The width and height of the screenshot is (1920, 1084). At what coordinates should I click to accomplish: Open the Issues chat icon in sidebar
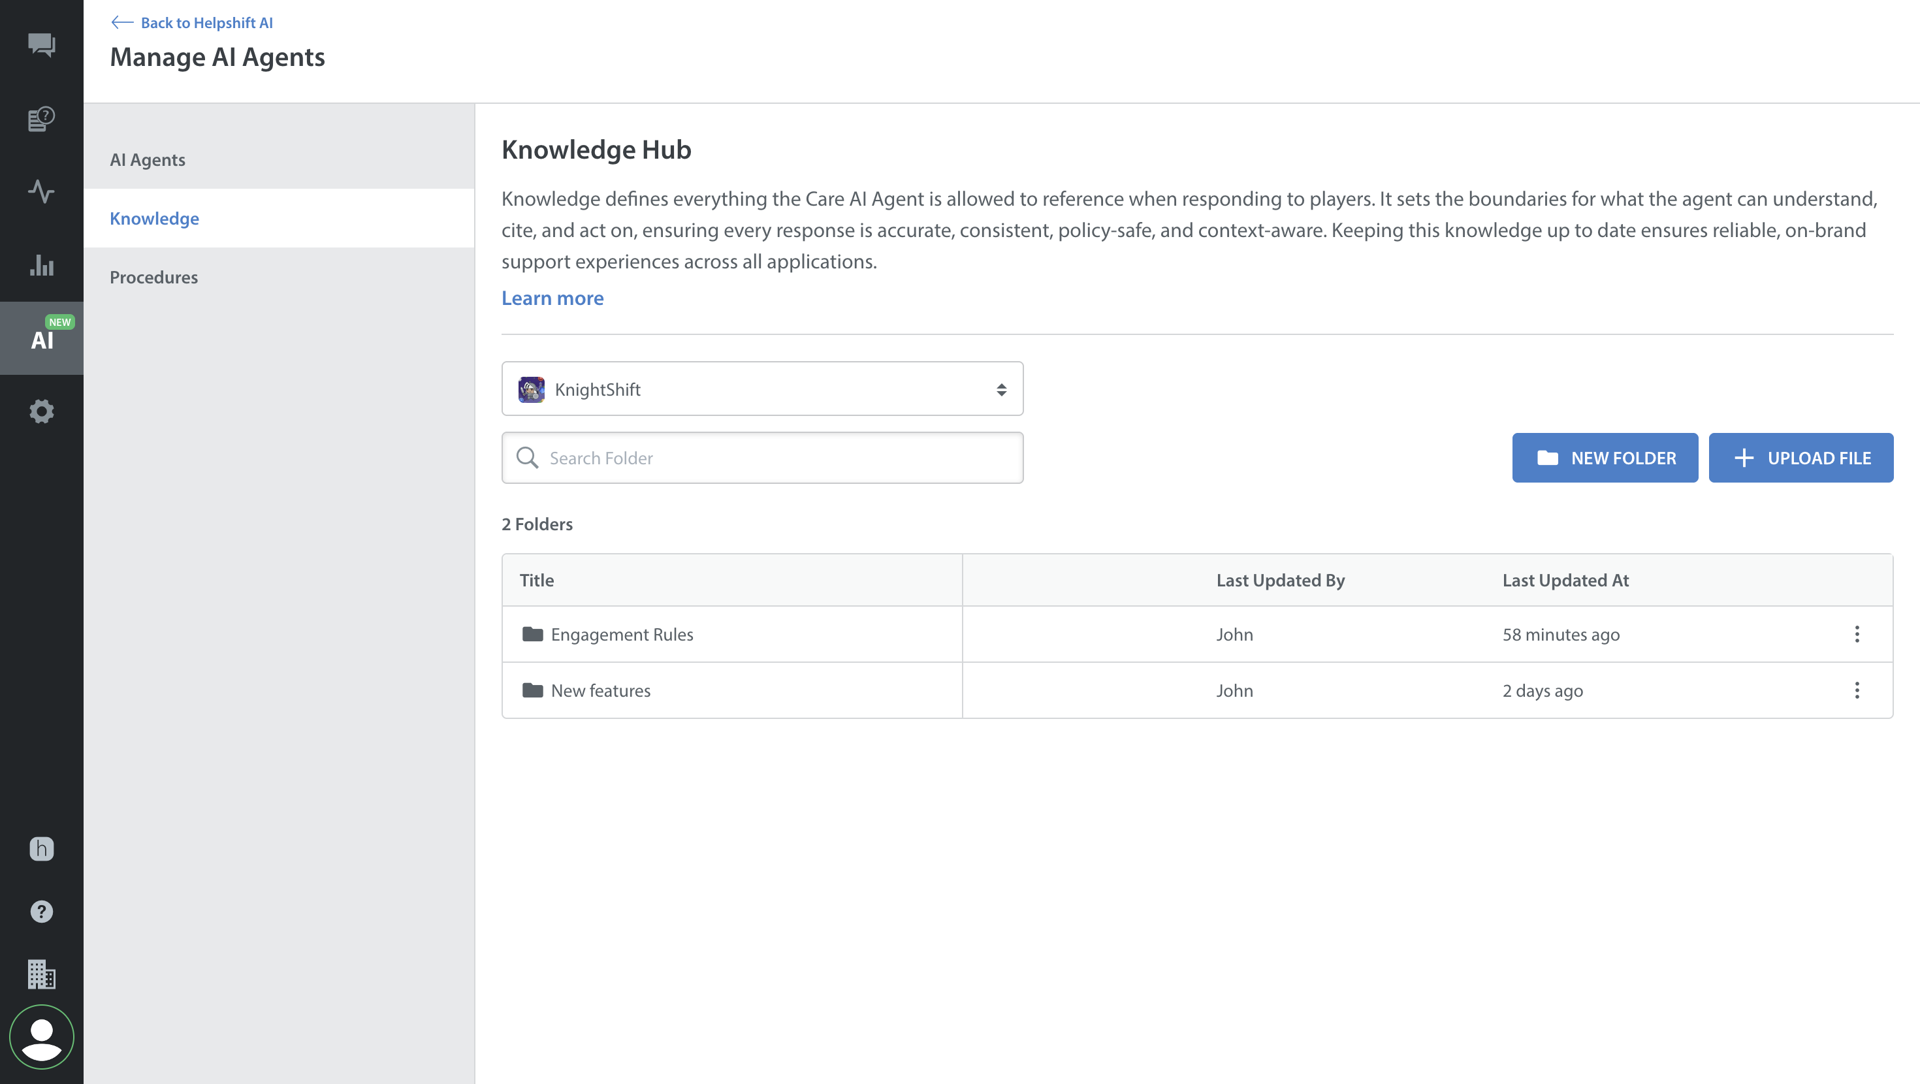41,45
